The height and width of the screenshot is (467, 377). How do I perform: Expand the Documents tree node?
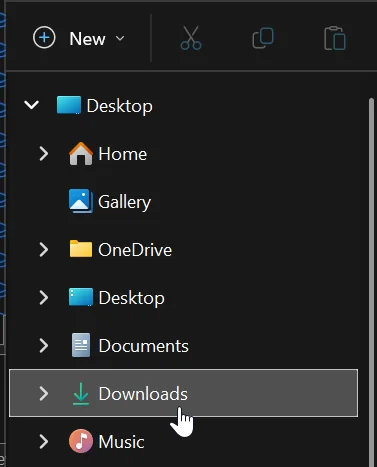tap(44, 345)
